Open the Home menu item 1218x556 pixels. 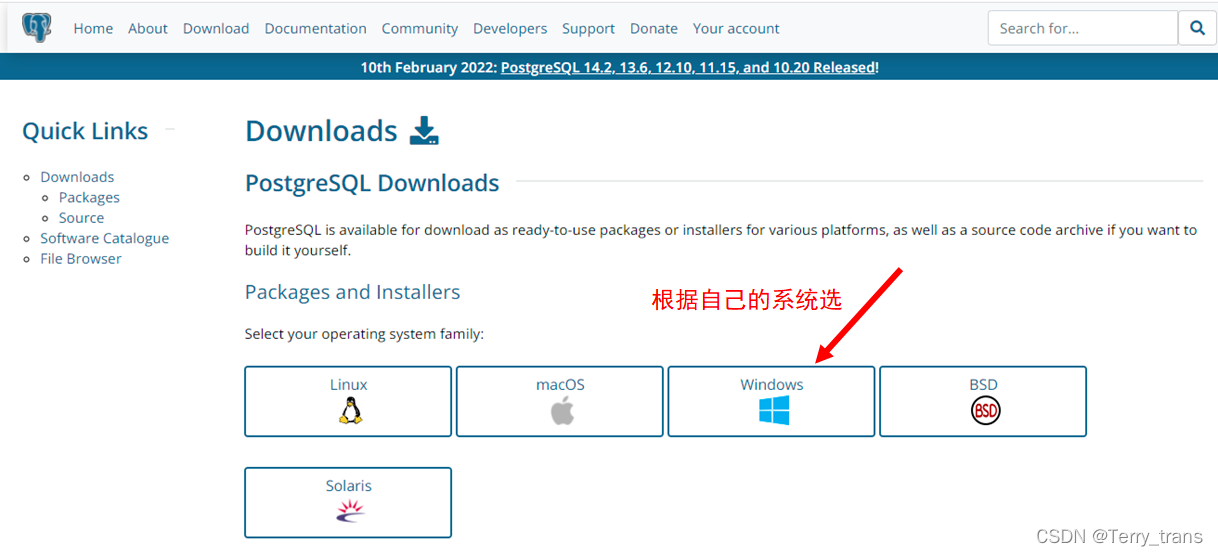pyautogui.click(x=93, y=29)
